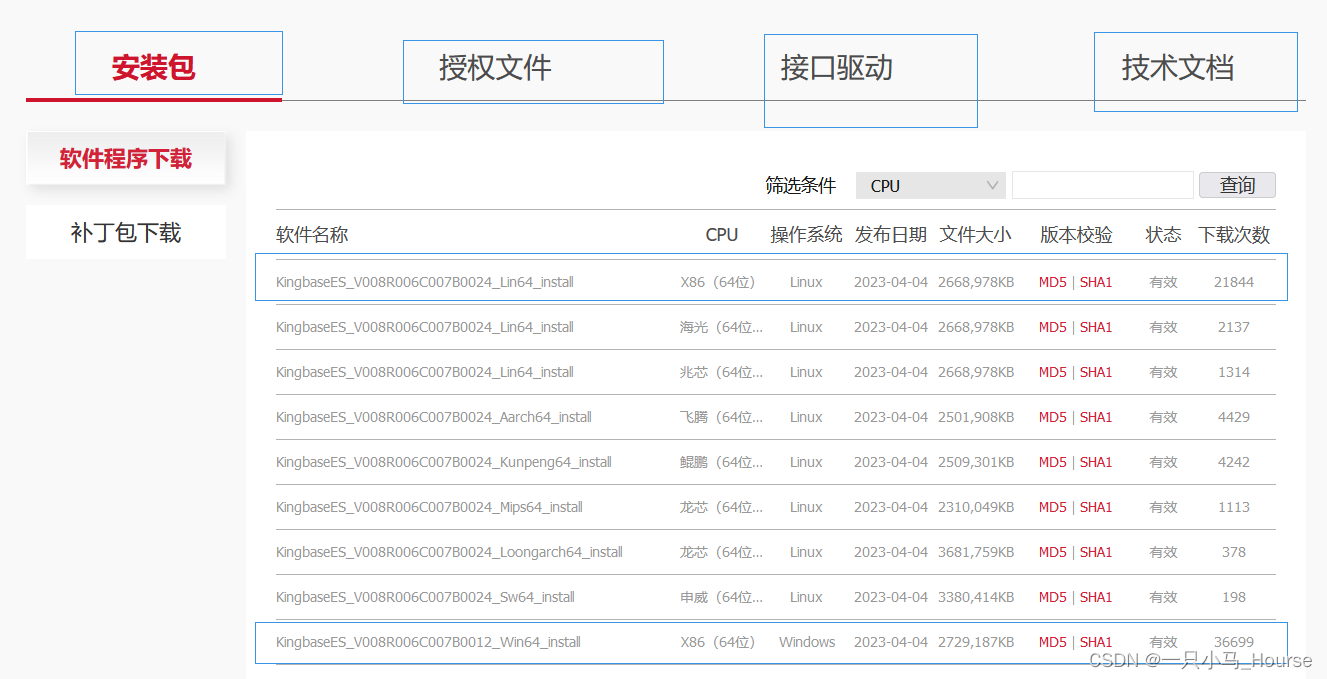Click the 飞腾 CPU cell
The height and width of the screenshot is (679, 1327).
pos(721,417)
